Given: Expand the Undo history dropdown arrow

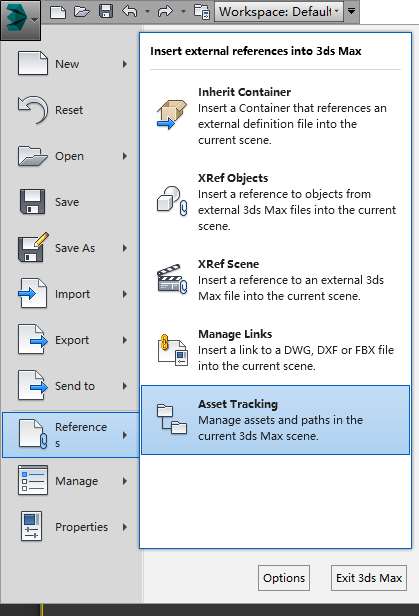Looking at the screenshot, I should coord(147,11).
